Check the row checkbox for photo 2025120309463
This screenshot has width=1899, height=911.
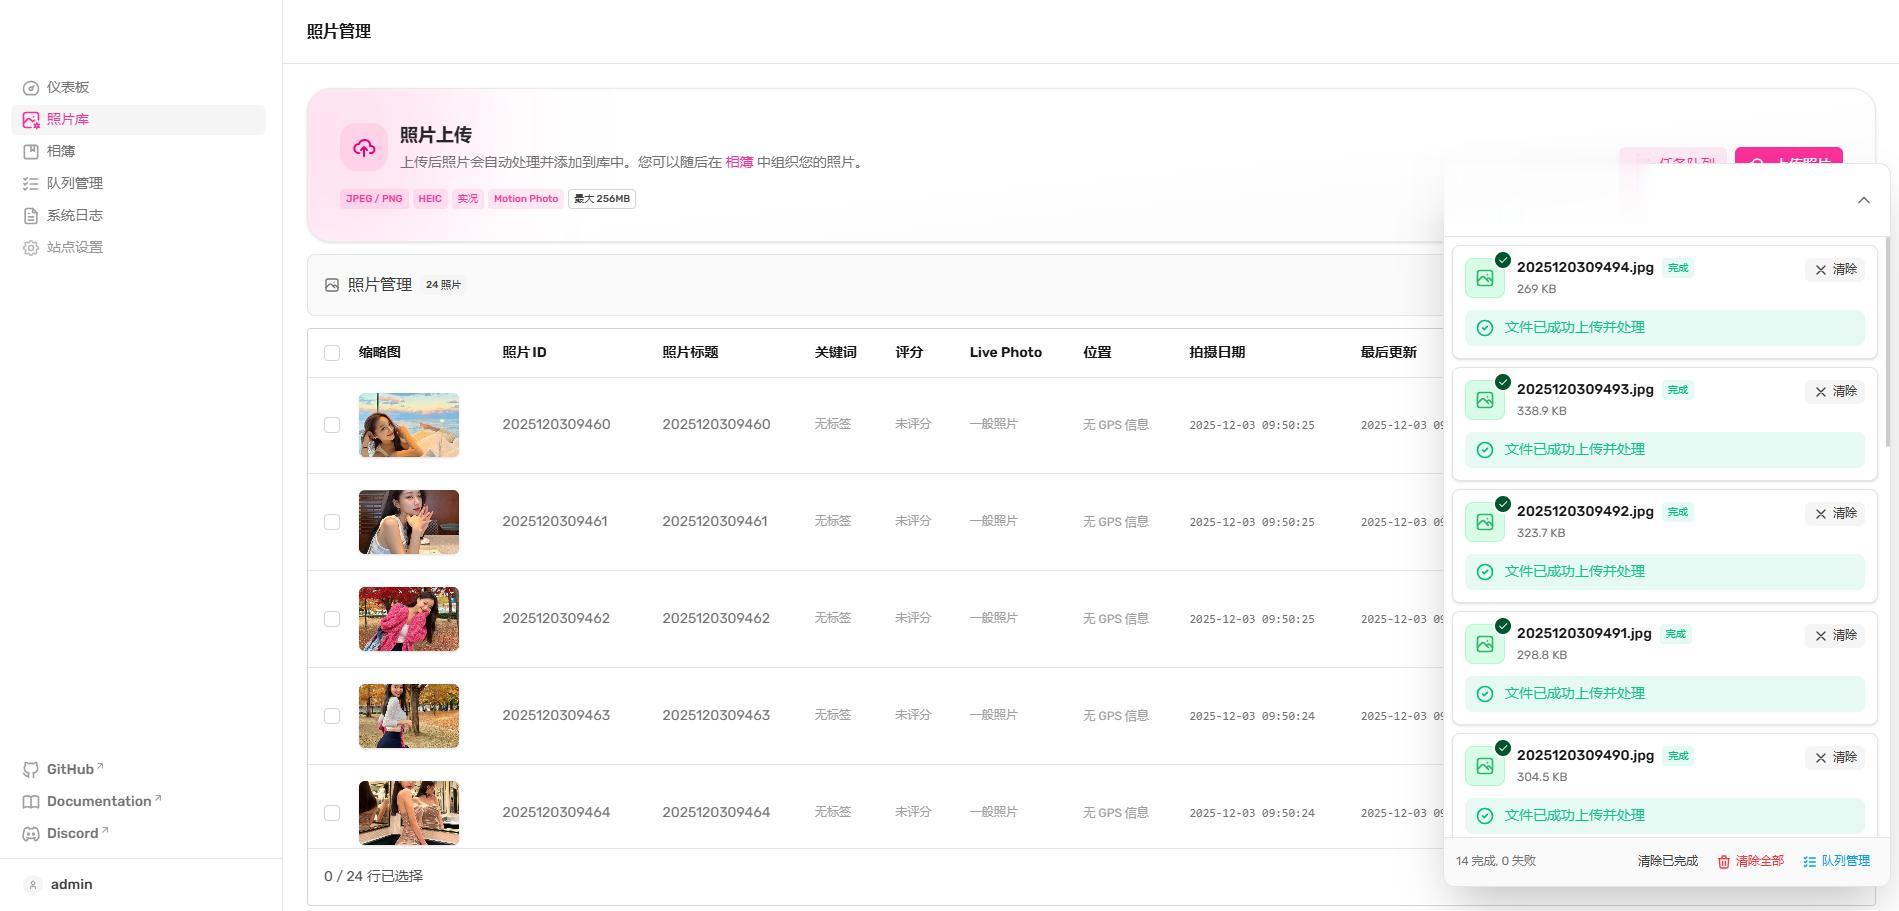332,716
